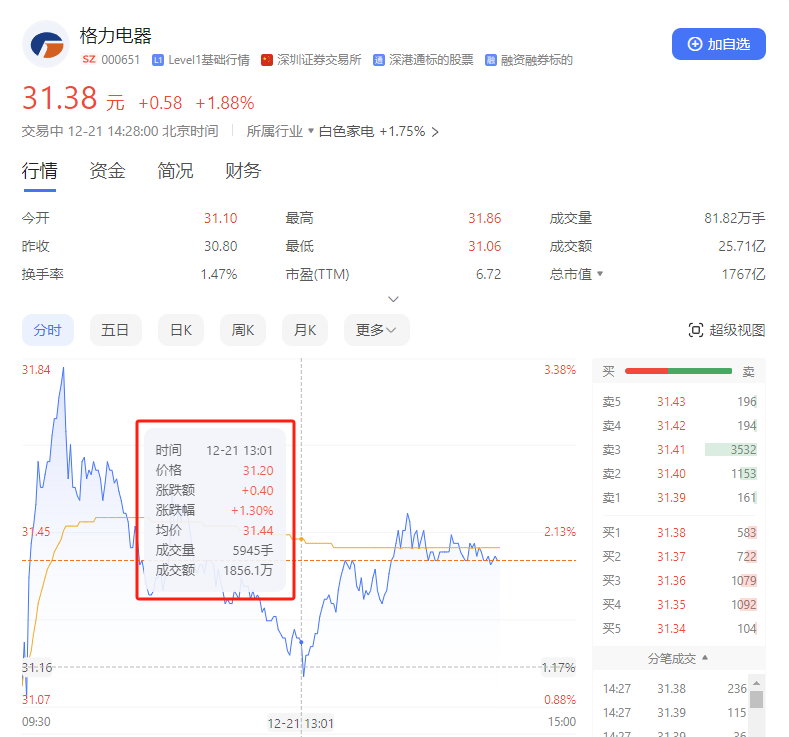Click the 深圳证券交易所 flag icon
The height and width of the screenshot is (737, 789).
point(267,60)
